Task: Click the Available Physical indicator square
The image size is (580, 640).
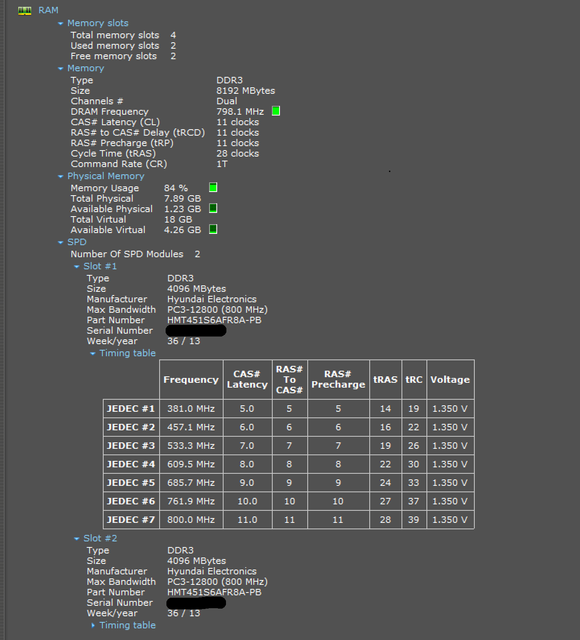Action: coord(213,208)
